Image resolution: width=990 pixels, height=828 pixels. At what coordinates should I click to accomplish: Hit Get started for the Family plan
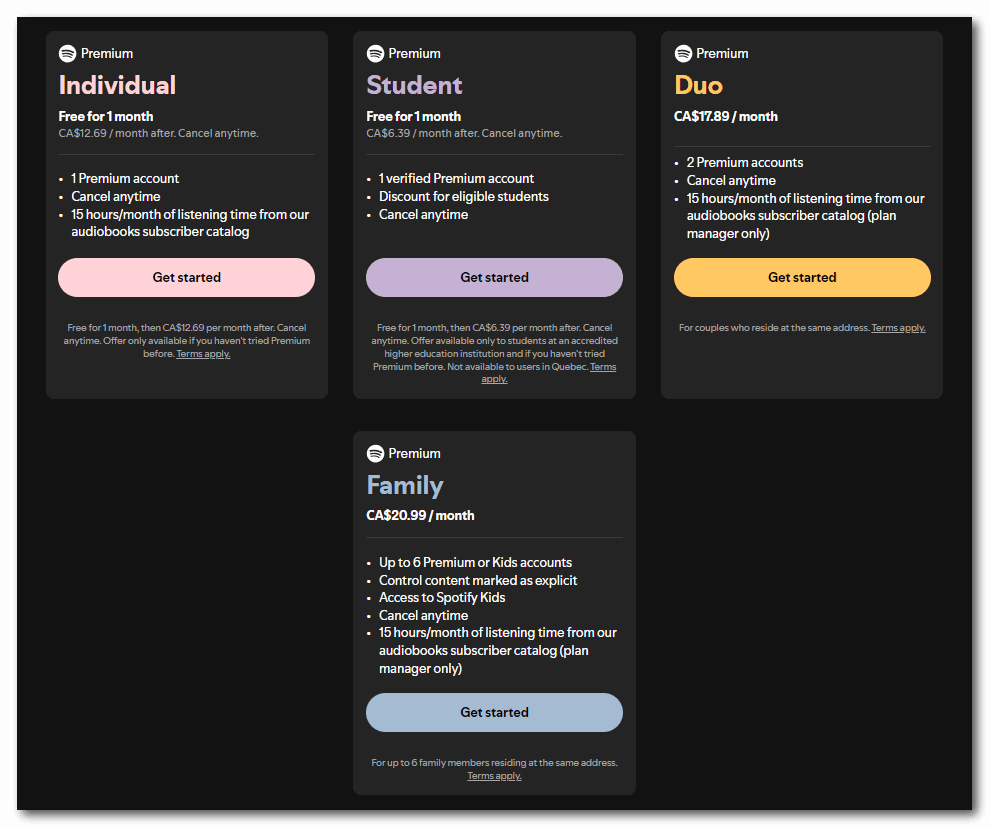point(494,713)
